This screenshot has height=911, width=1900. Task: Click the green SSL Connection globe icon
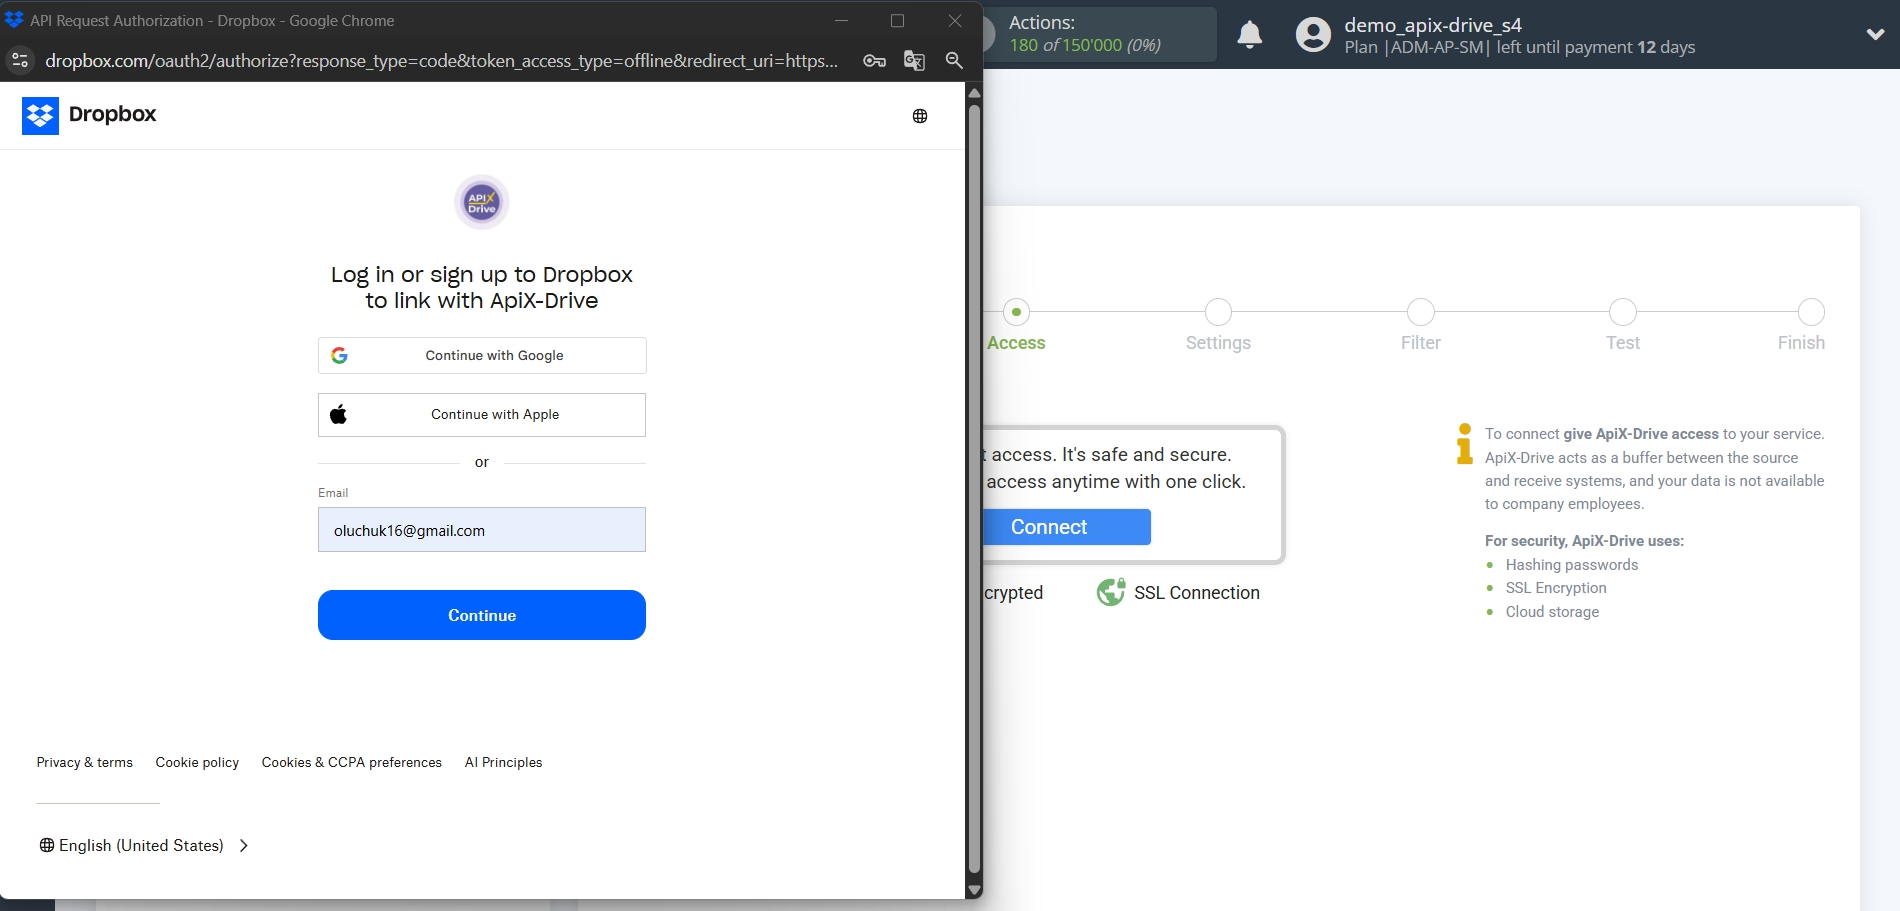1110,592
